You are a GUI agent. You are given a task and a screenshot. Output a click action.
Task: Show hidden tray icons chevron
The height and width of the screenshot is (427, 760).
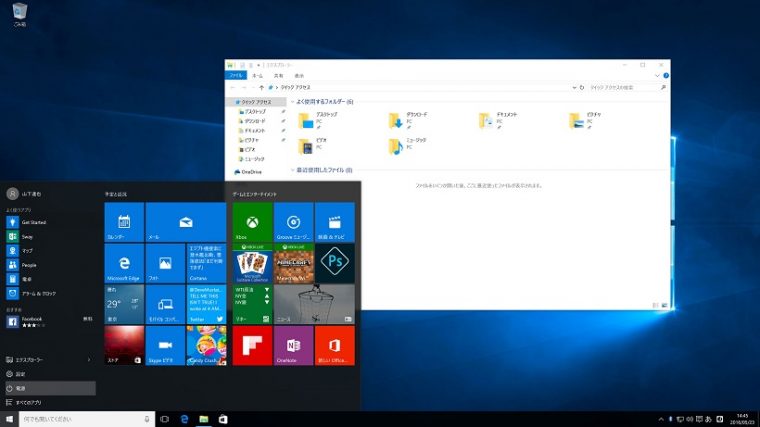[x=661, y=419]
